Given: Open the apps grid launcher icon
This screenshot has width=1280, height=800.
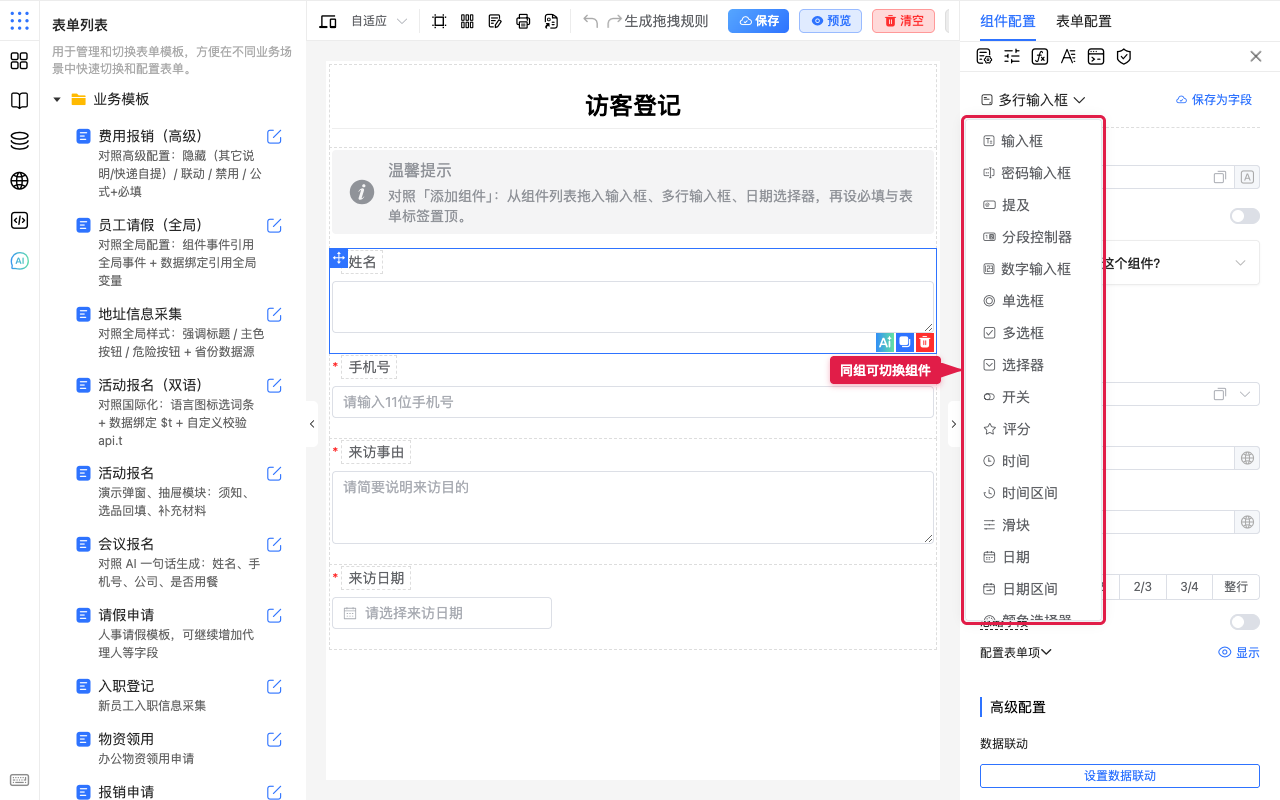Looking at the screenshot, I should click(x=19, y=21).
